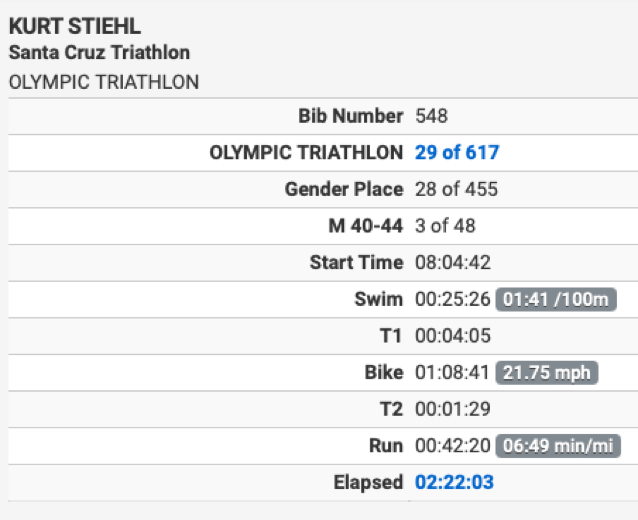Select the Bike time 01:08:41
This screenshot has width=638, height=520.
click(x=452, y=372)
